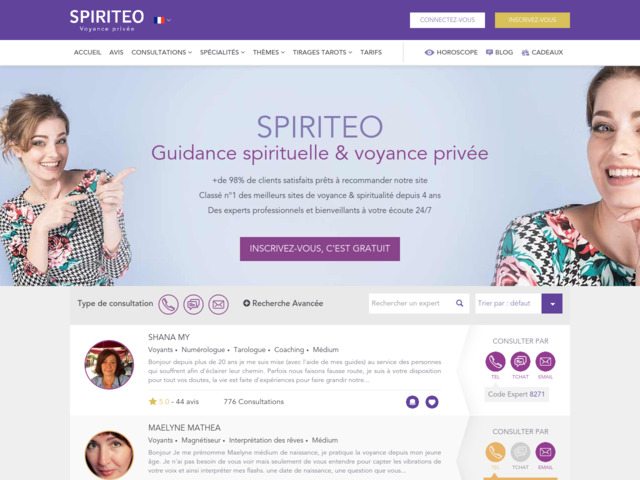
Task: Expand the Trier par sort dropdown
Action: click(552, 304)
